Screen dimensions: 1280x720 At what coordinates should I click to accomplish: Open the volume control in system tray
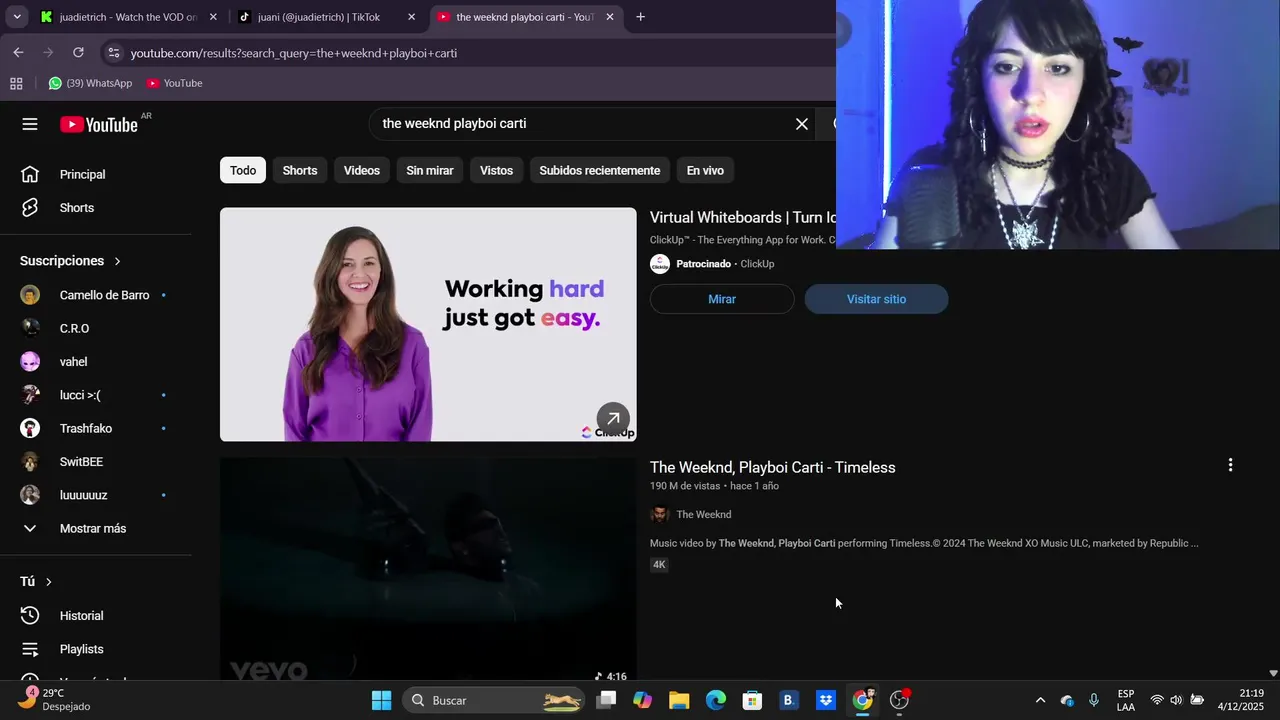coord(1176,700)
